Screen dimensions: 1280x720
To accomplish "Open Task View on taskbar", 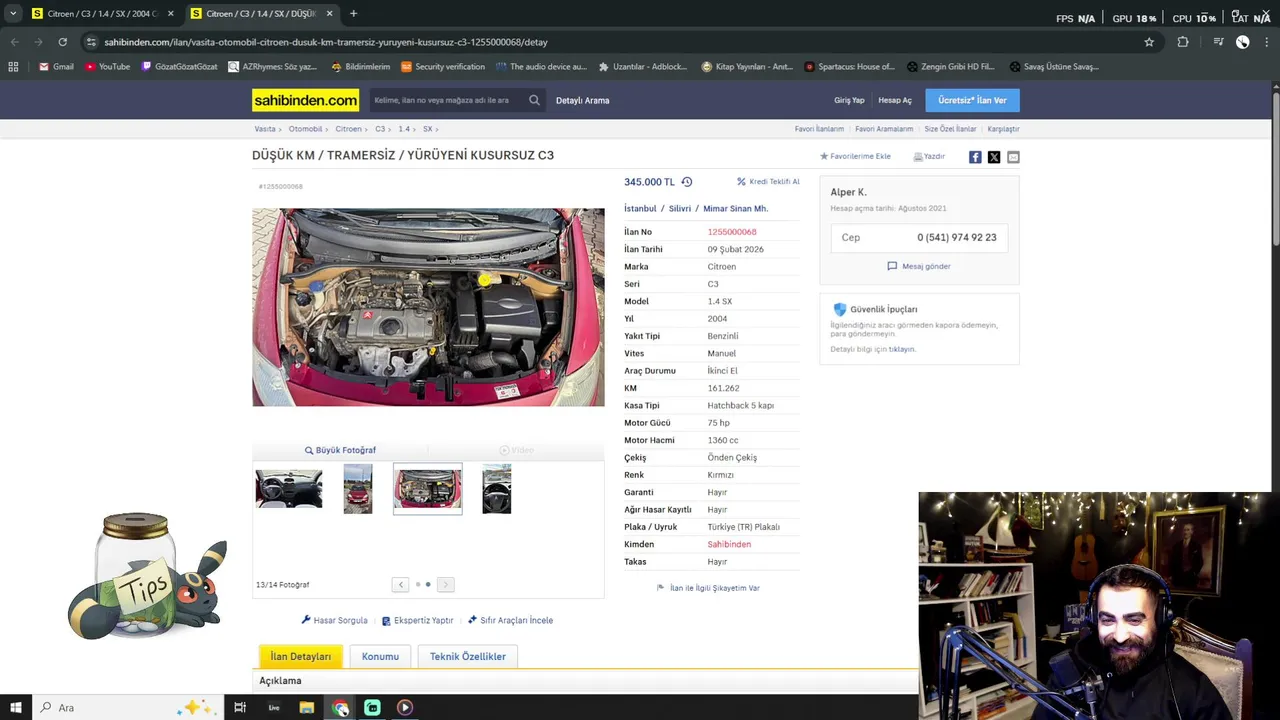I will 240,708.
